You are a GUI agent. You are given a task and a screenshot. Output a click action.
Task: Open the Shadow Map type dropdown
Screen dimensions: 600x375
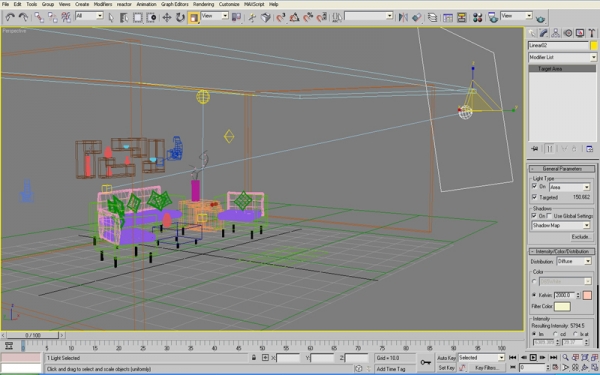click(x=561, y=225)
